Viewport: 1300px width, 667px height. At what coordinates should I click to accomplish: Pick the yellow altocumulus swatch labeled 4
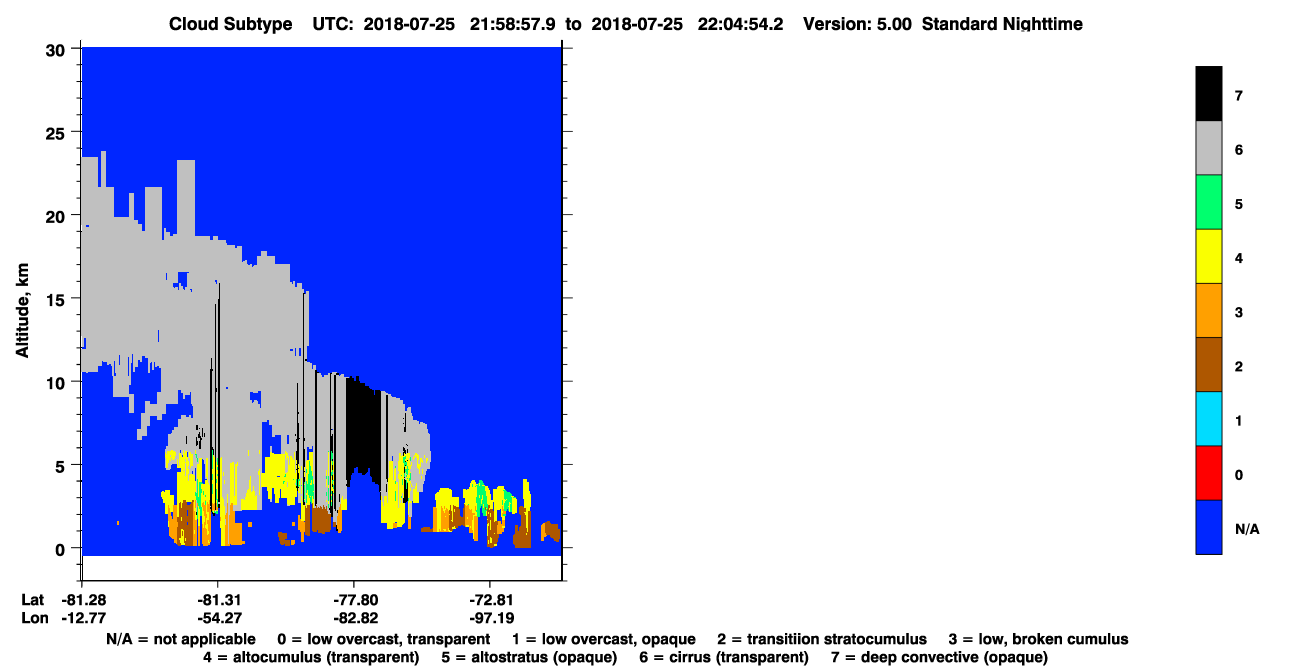(1208, 256)
